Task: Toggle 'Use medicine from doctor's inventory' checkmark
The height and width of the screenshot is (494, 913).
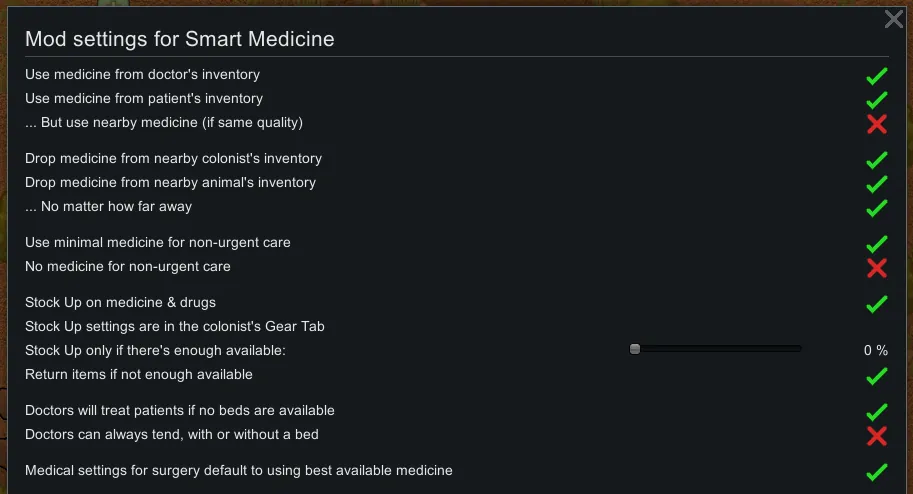Action: pyautogui.click(x=876, y=75)
